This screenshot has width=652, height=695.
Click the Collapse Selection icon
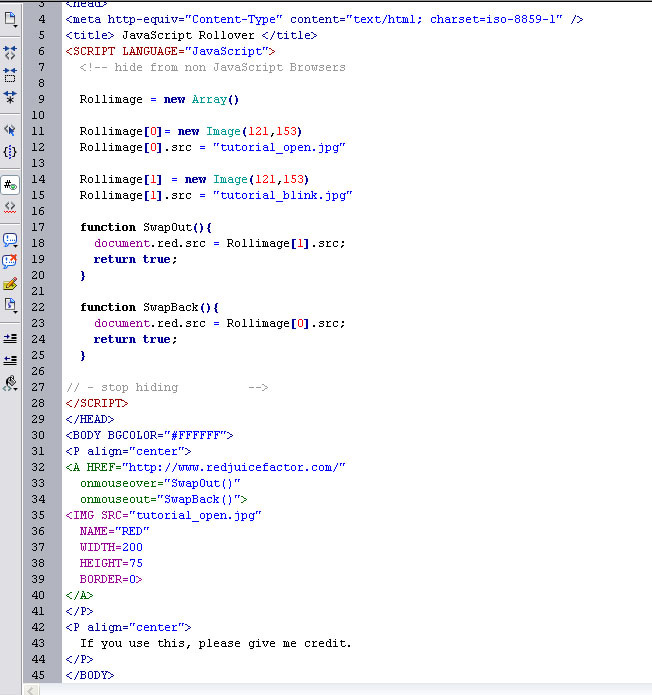[x=10, y=75]
